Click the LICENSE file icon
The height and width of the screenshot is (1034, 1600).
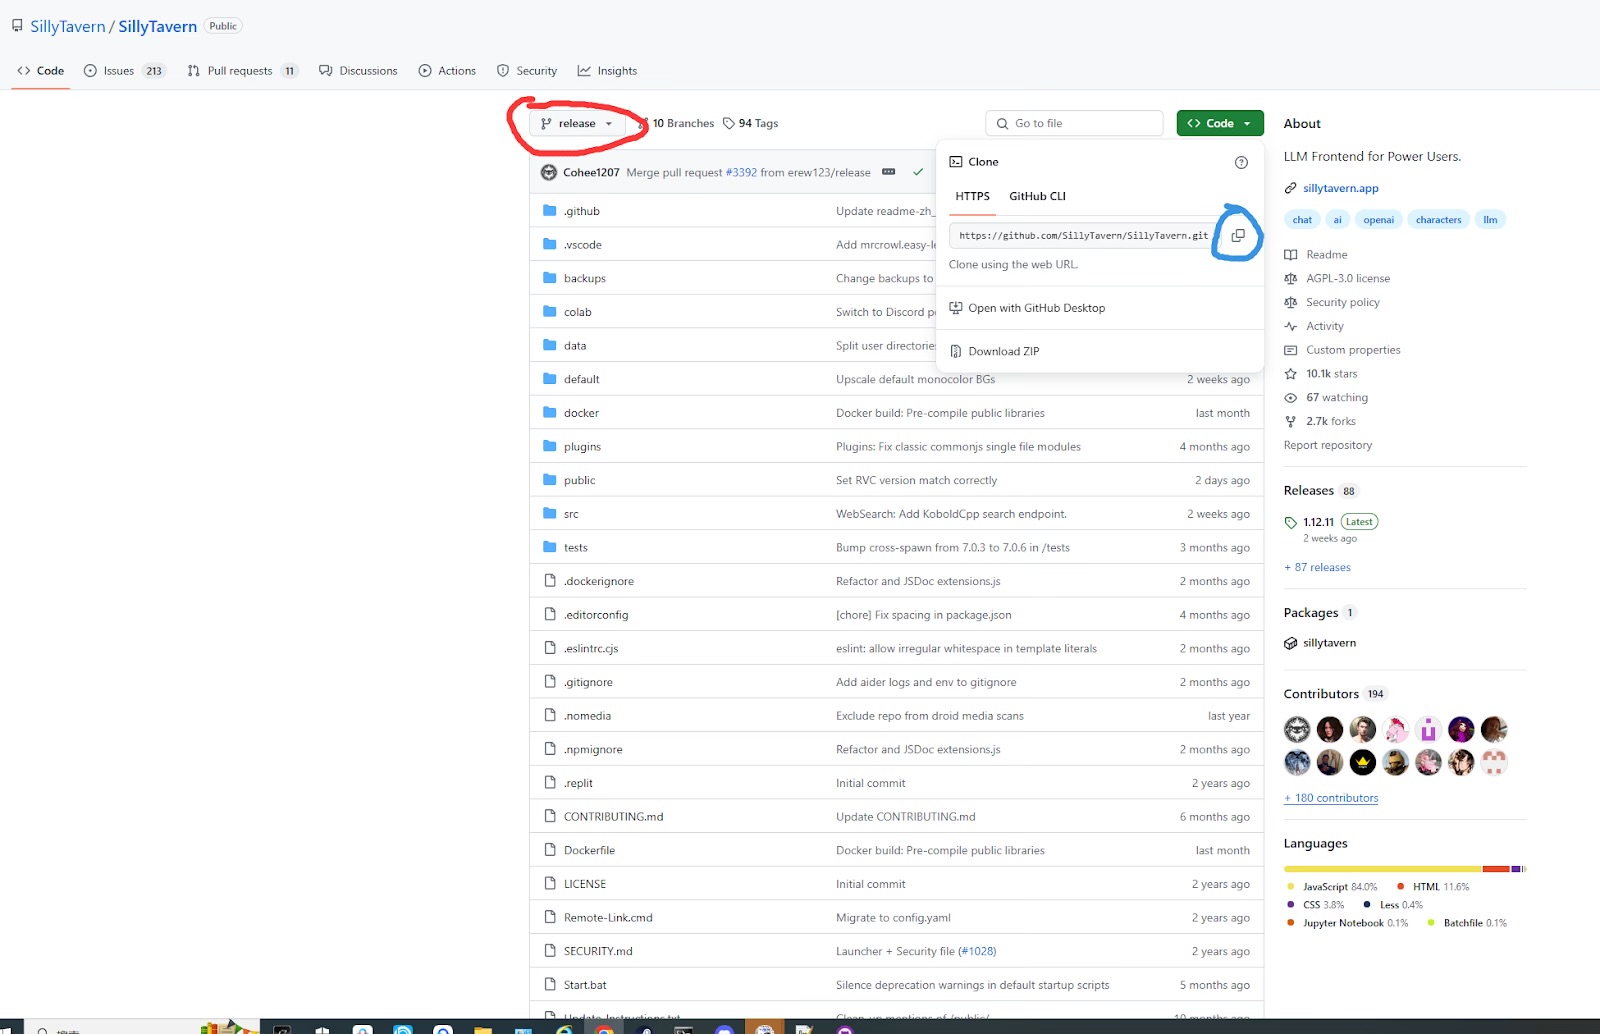click(549, 883)
